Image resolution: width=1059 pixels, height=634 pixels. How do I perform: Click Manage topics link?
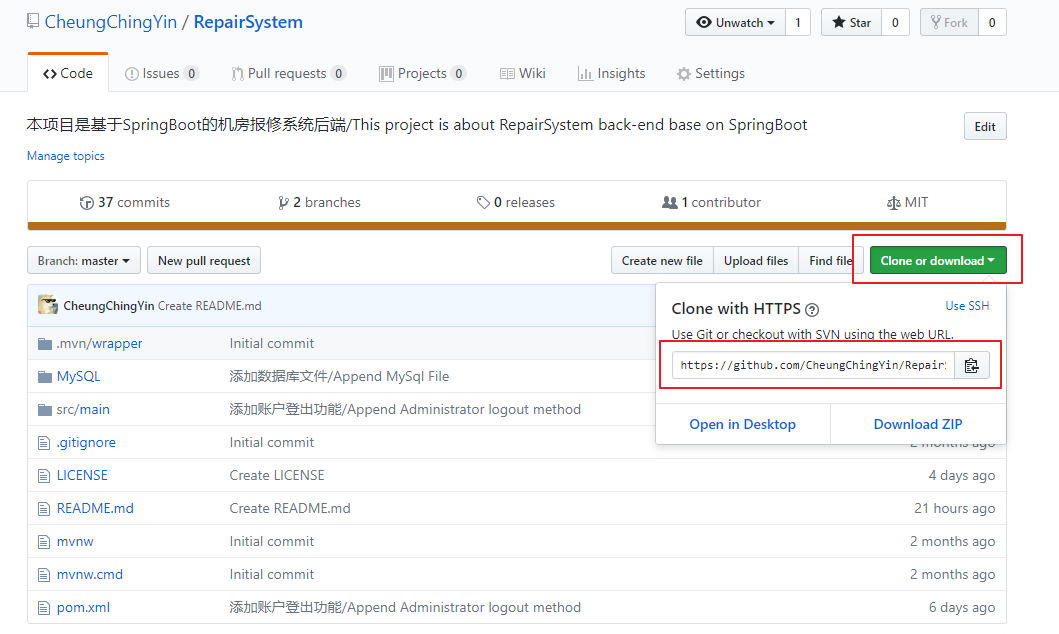click(x=66, y=156)
